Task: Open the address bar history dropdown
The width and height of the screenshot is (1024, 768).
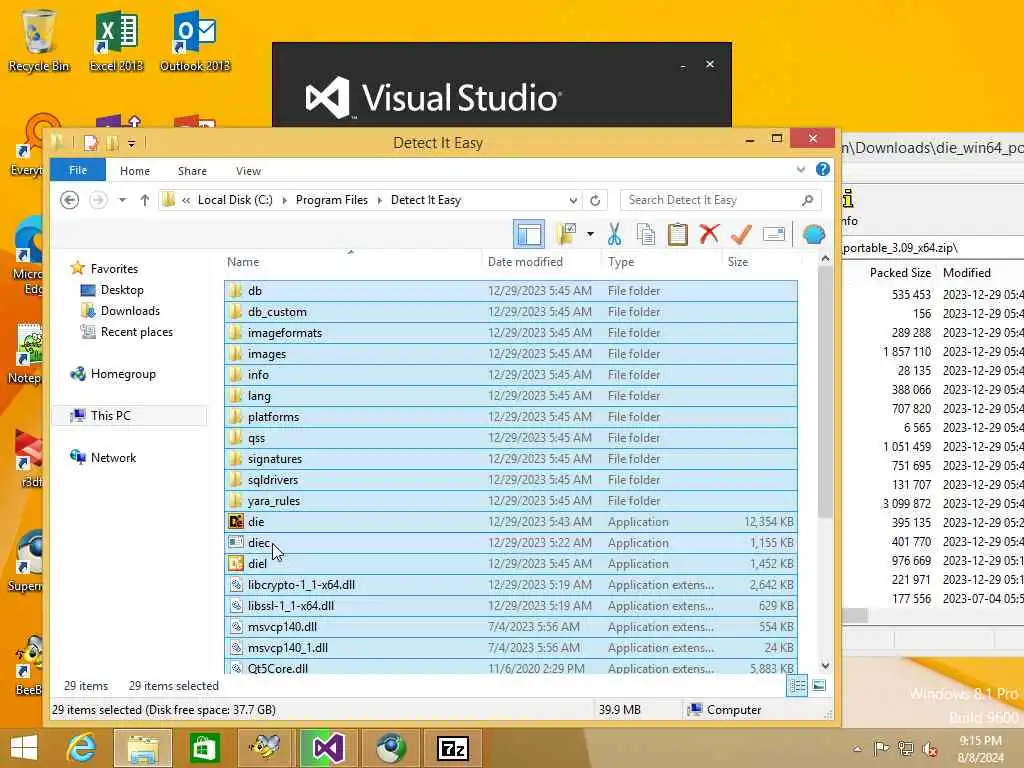Action: click(x=573, y=200)
